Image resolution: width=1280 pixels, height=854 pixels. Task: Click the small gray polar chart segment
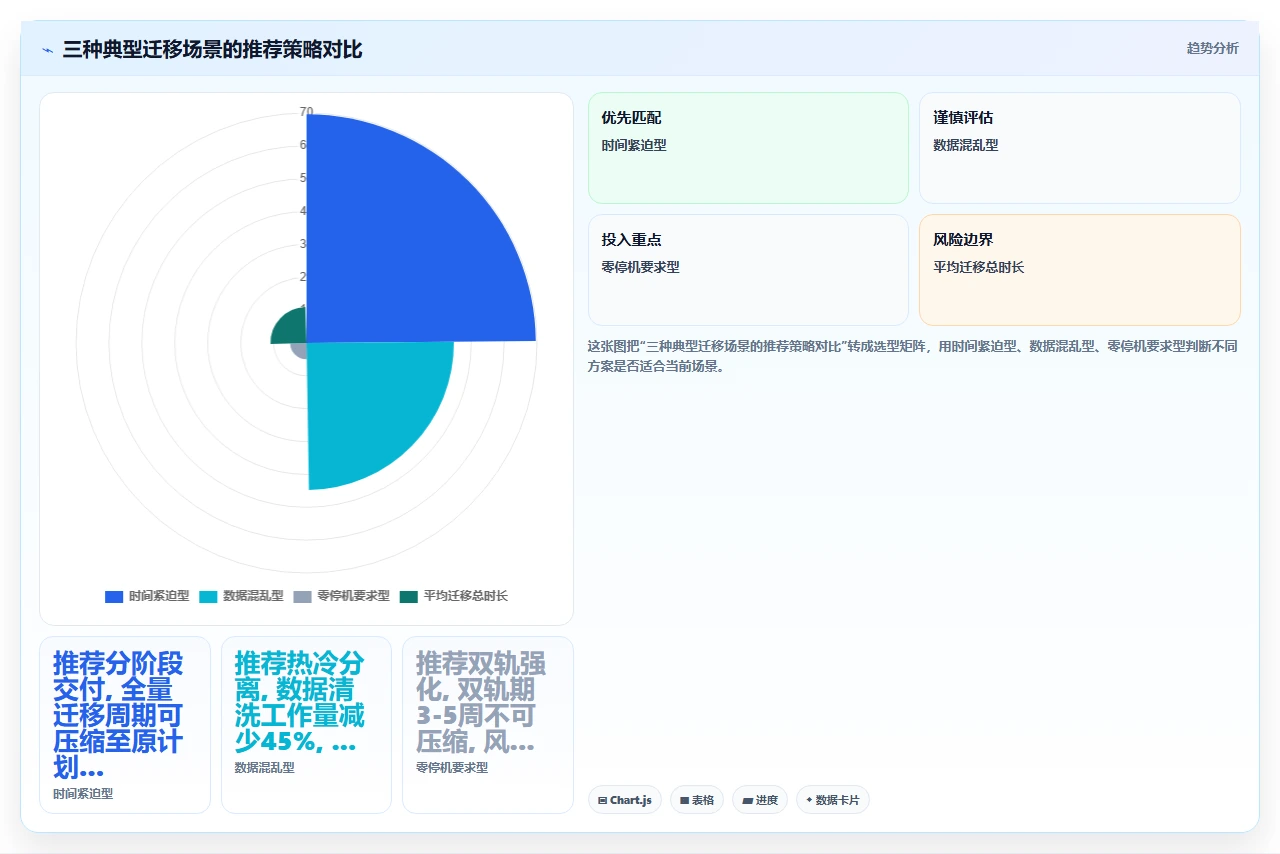pos(299,350)
